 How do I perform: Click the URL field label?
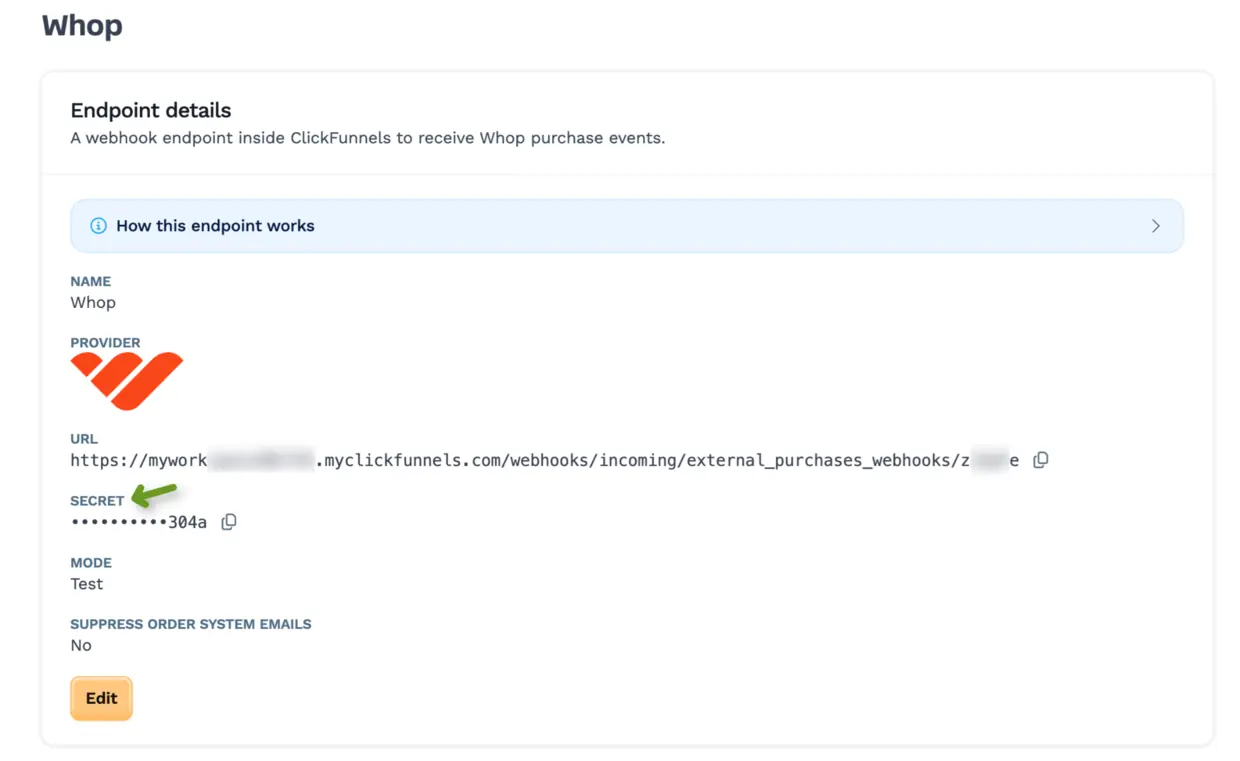pyautogui.click(x=84, y=439)
